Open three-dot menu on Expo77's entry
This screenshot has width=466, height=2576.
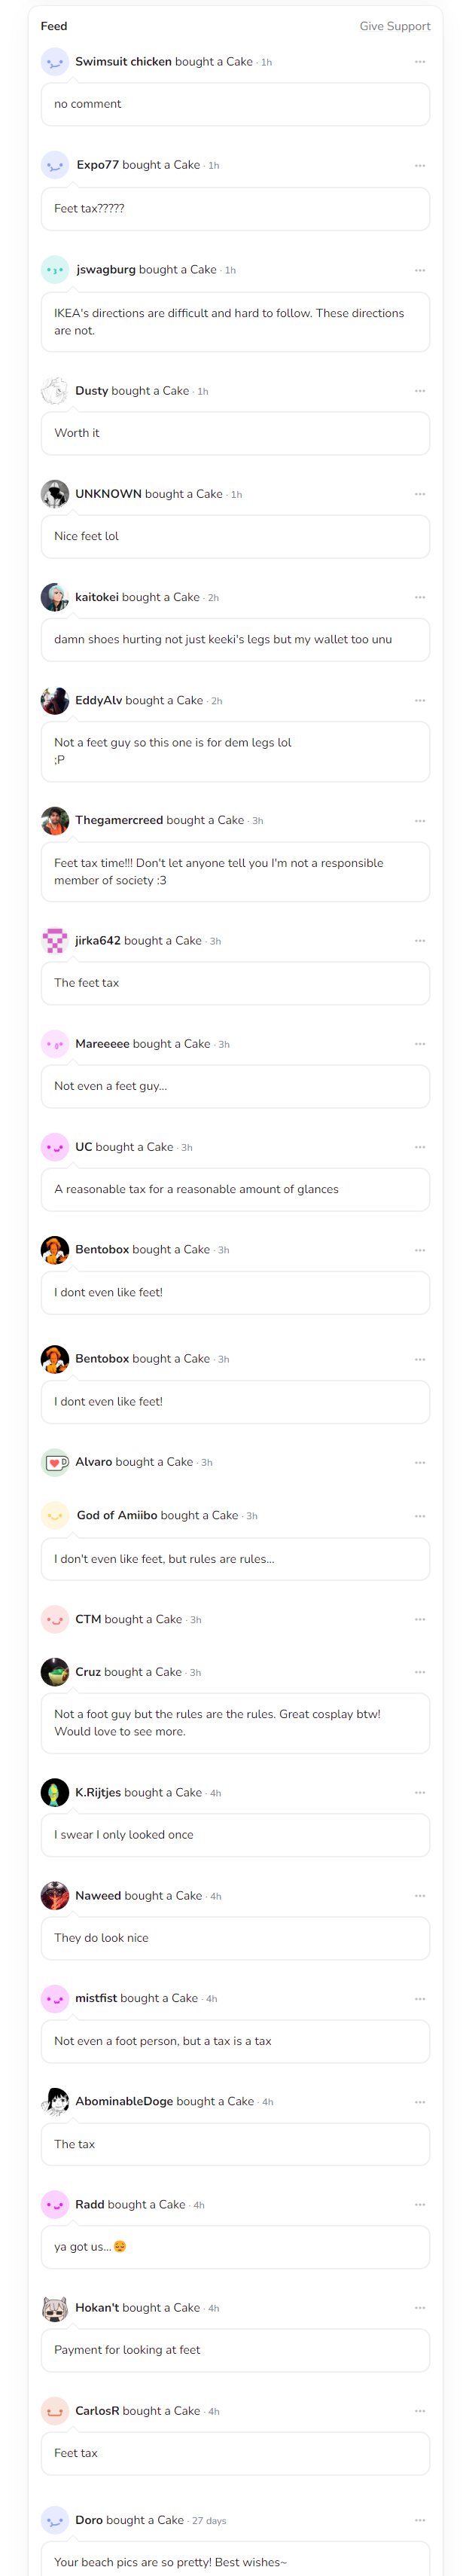pyautogui.click(x=420, y=166)
